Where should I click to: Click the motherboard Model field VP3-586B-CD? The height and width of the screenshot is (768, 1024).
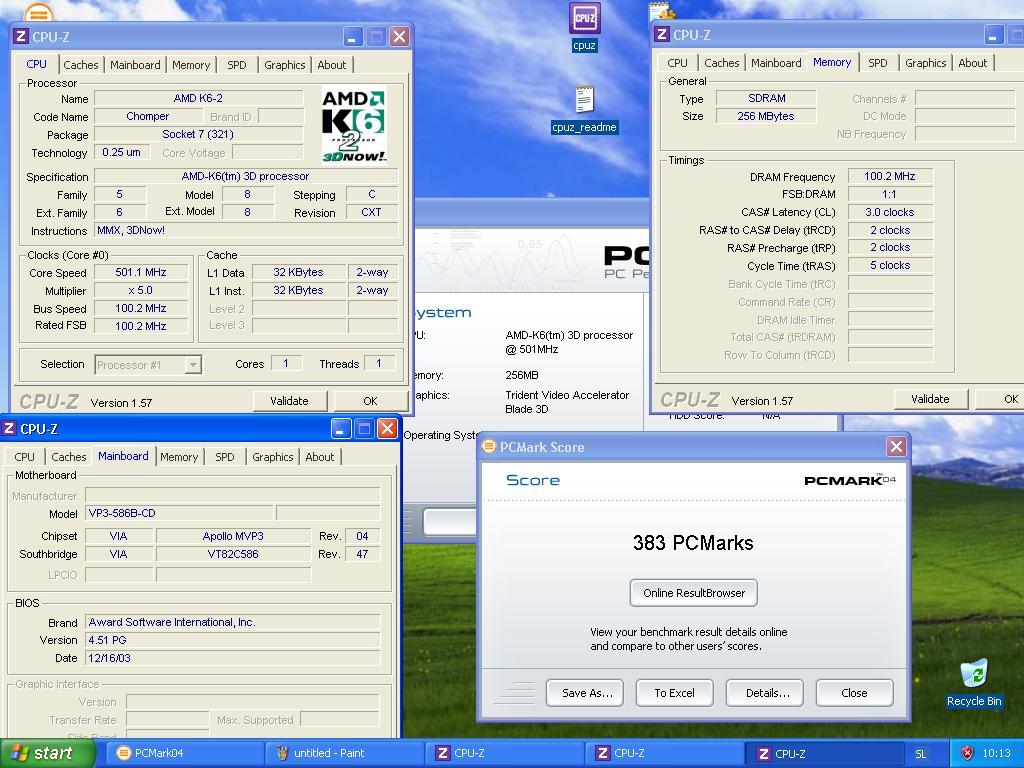(180, 513)
